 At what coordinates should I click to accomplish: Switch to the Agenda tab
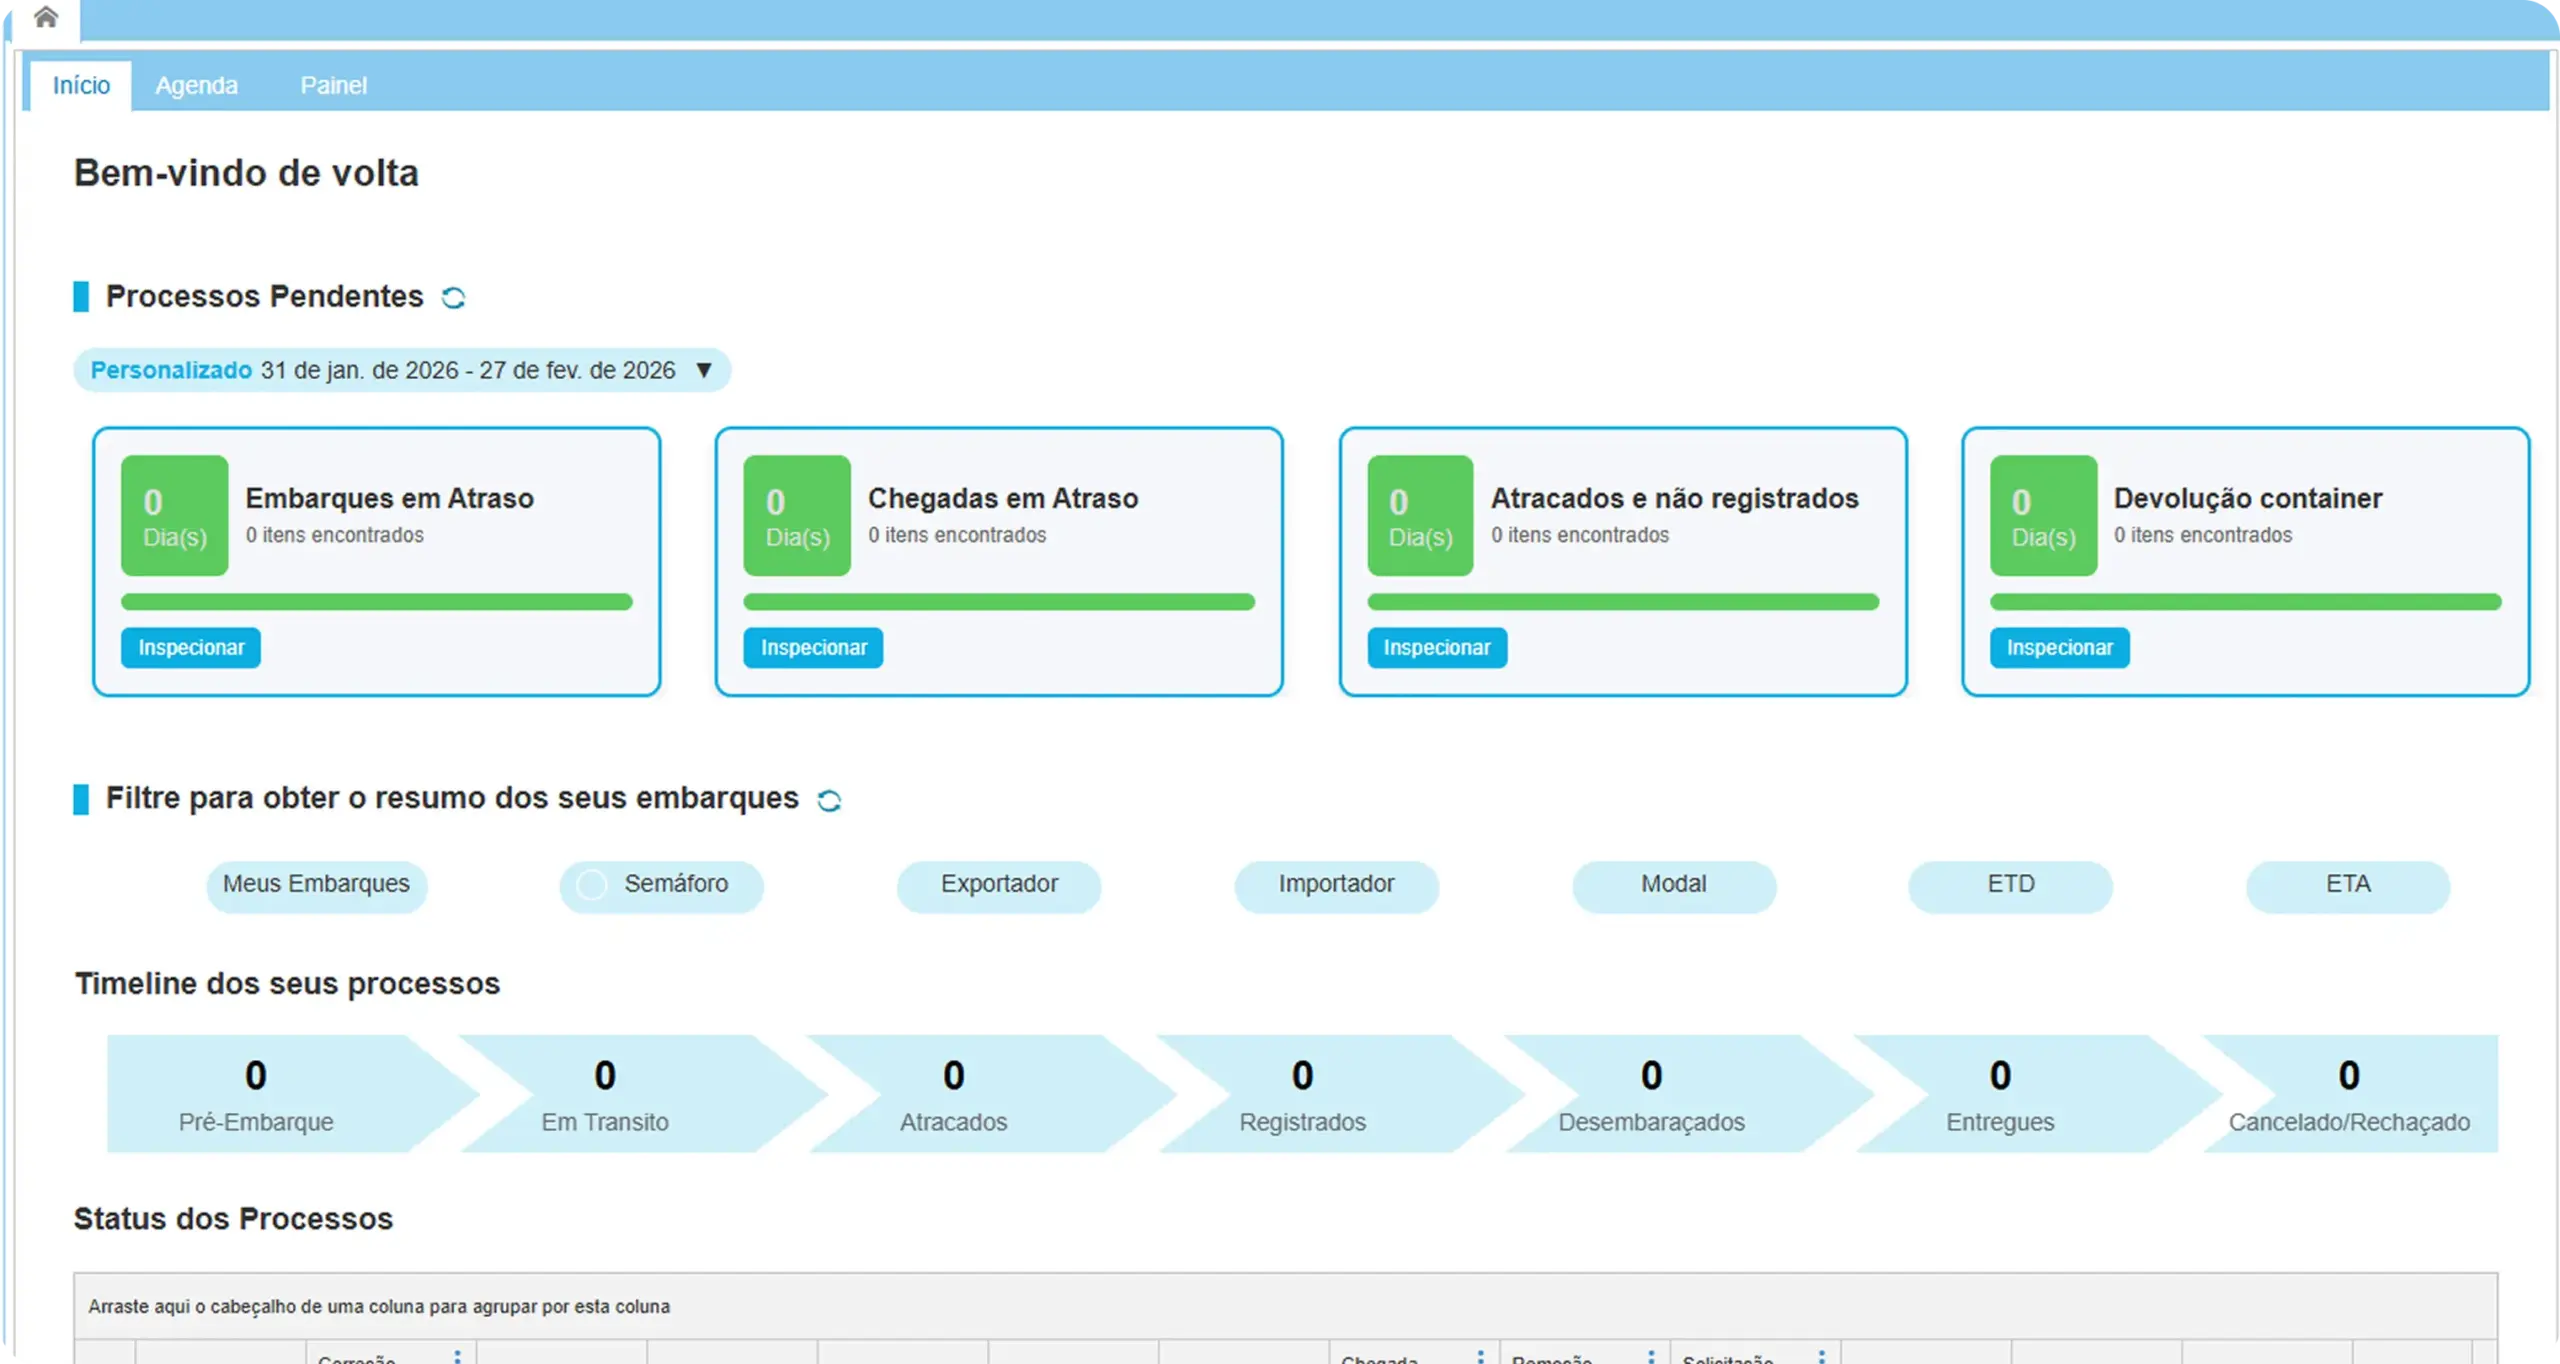(196, 86)
